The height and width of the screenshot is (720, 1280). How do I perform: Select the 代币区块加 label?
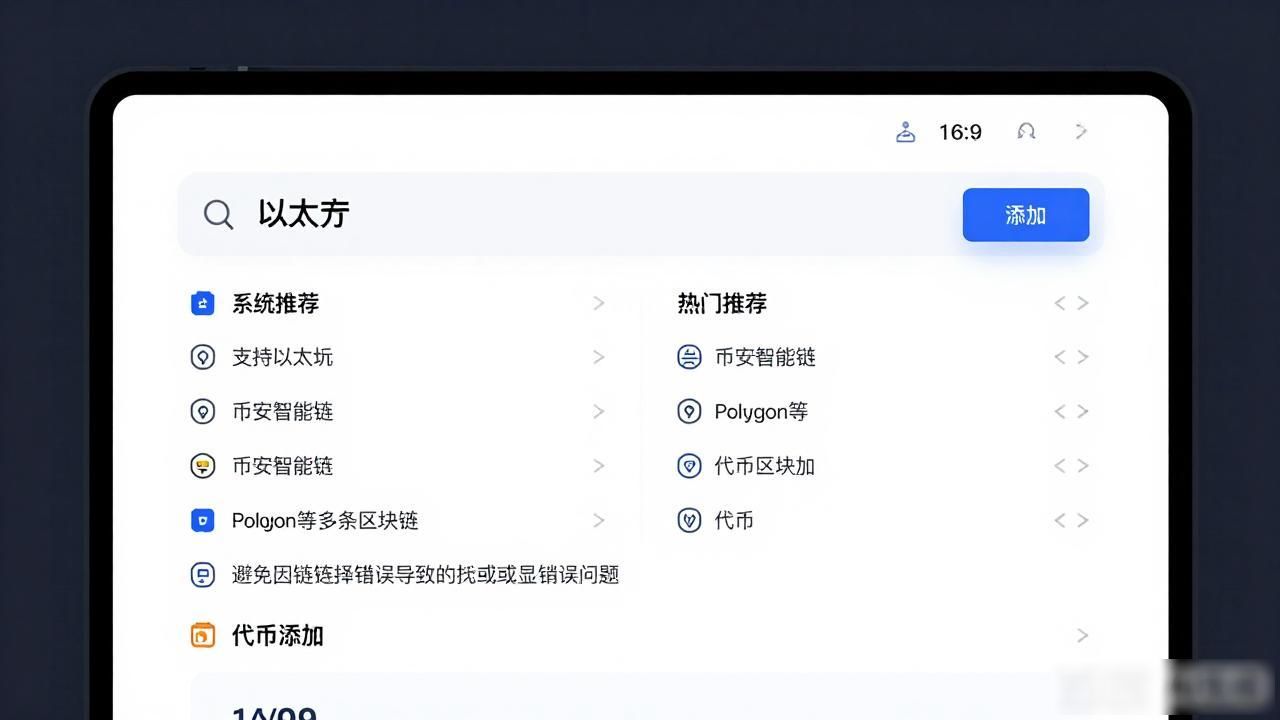tap(765, 466)
